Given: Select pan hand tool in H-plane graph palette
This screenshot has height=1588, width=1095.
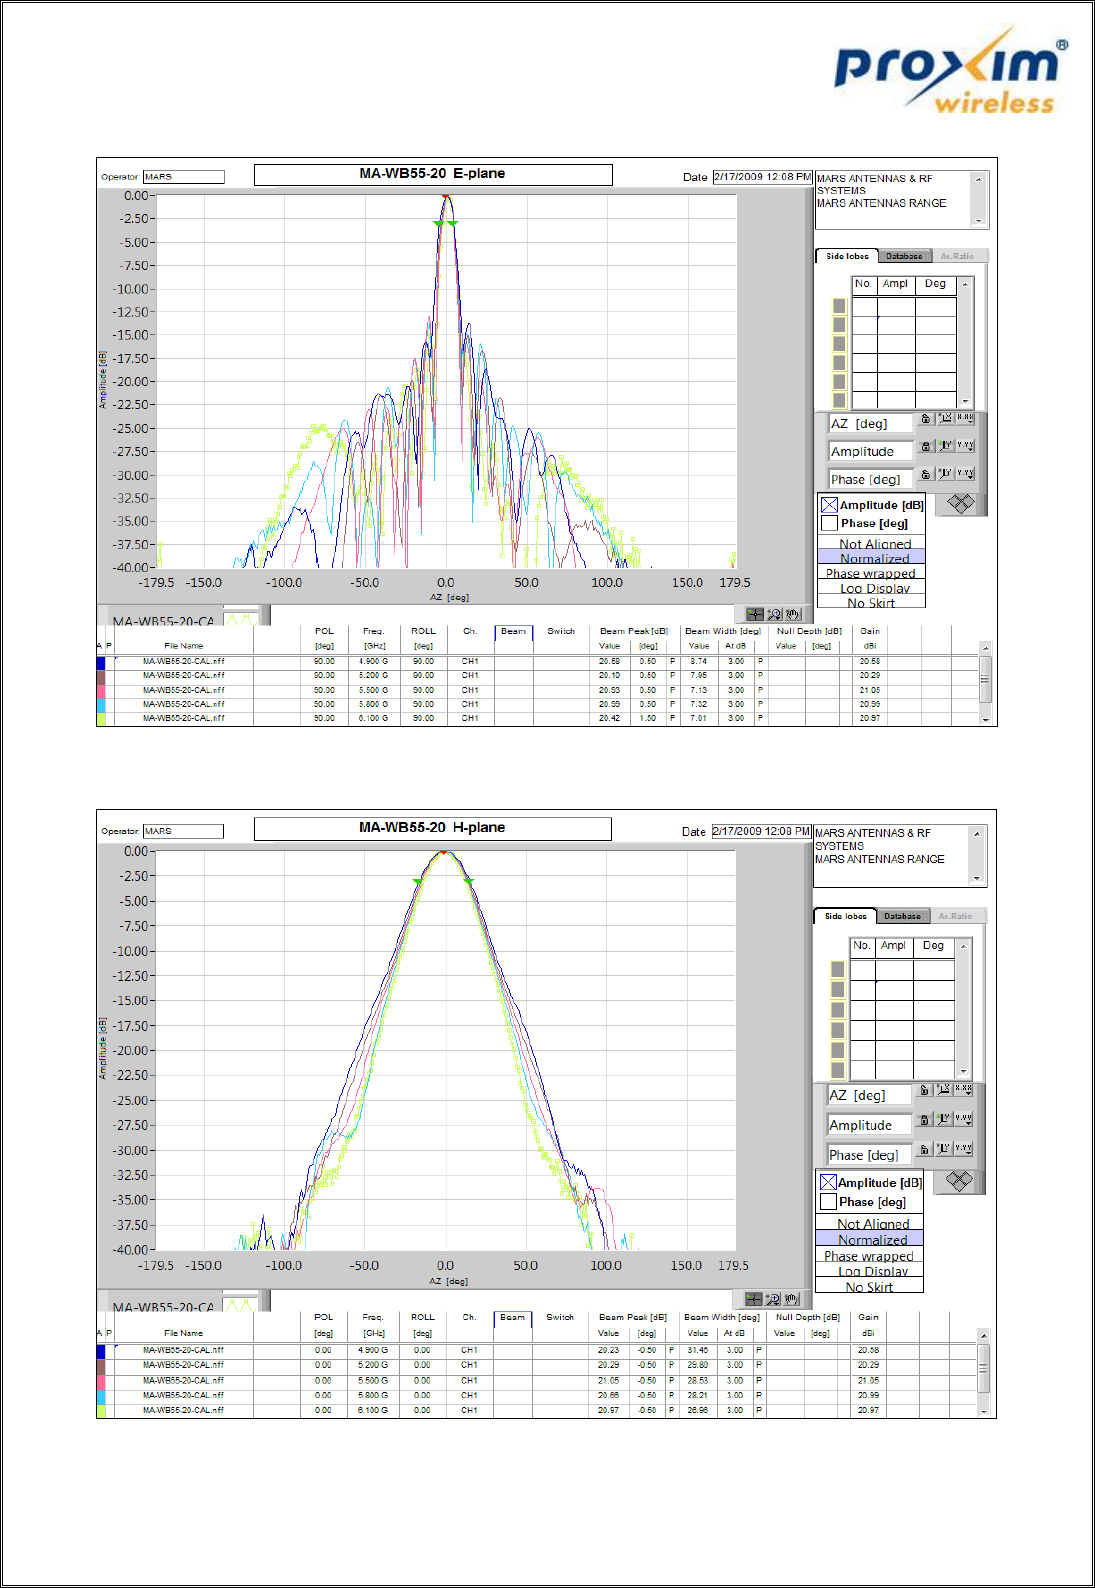Looking at the screenshot, I should [x=792, y=1299].
